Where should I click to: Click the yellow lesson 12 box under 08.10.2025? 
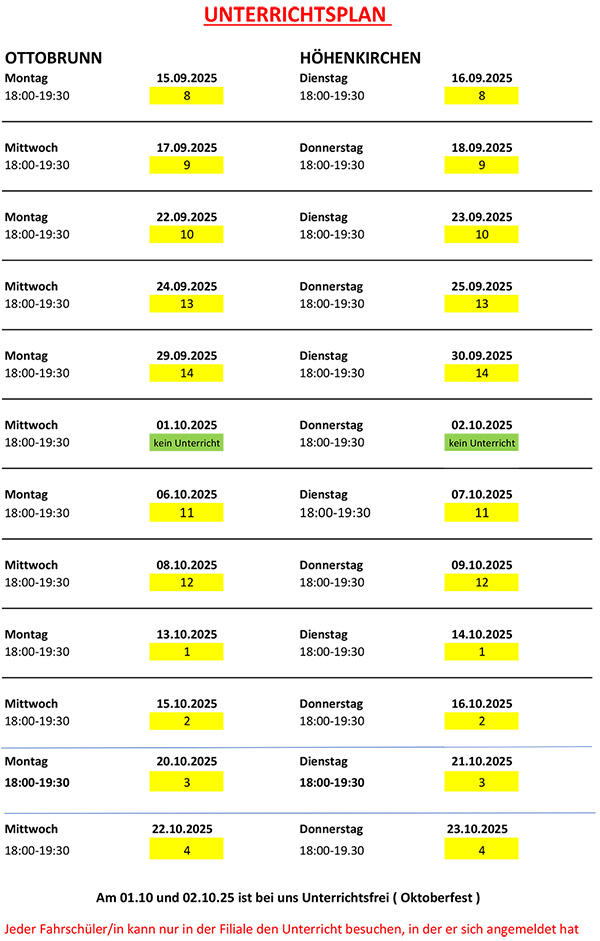coord(186,582)
